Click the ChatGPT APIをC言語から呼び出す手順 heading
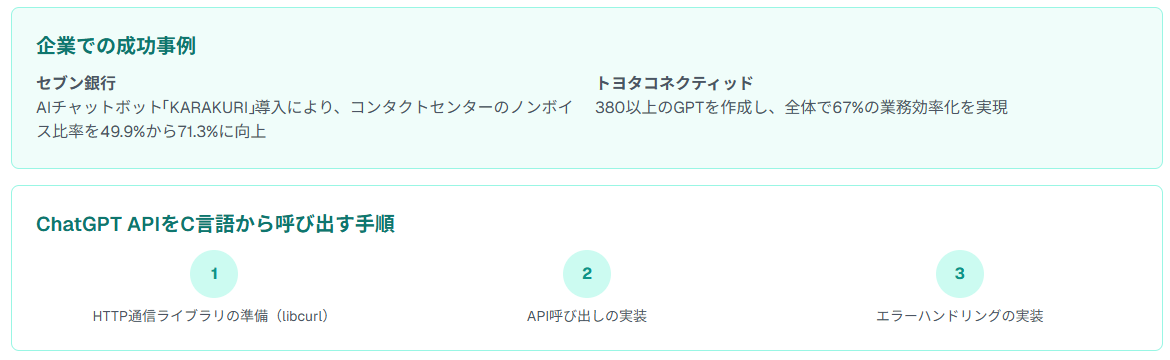 [215, 224]
